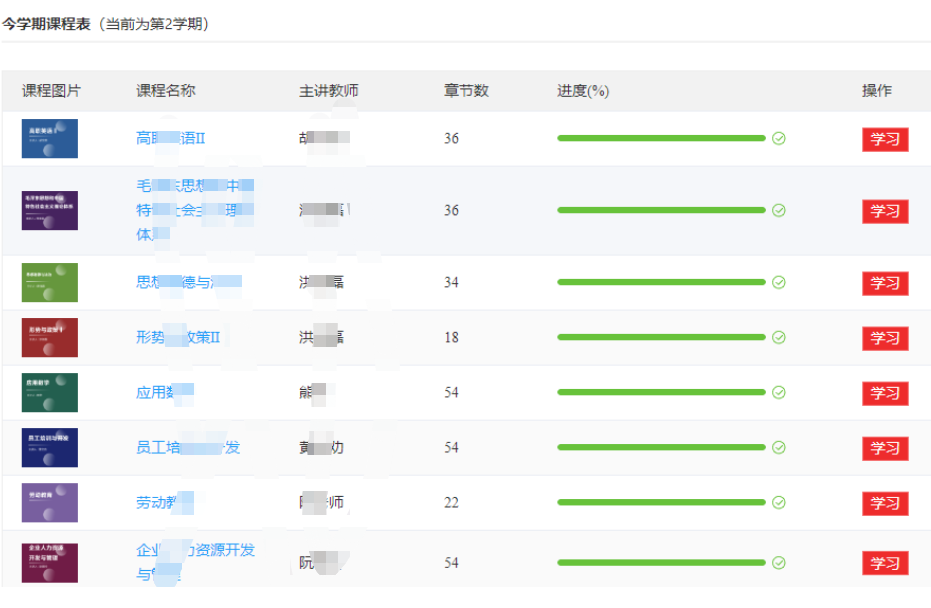
Task: Click chapter count 36 in 毛…思想 row
Action: 451,210
